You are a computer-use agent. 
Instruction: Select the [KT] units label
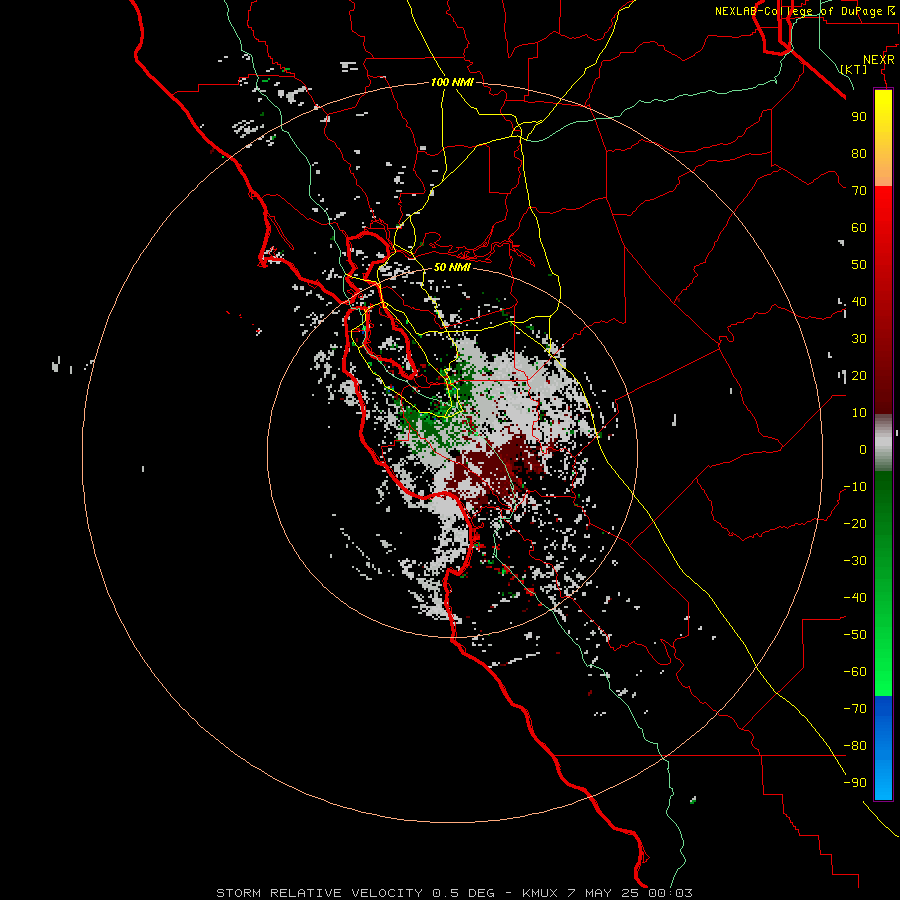(854, 69)
